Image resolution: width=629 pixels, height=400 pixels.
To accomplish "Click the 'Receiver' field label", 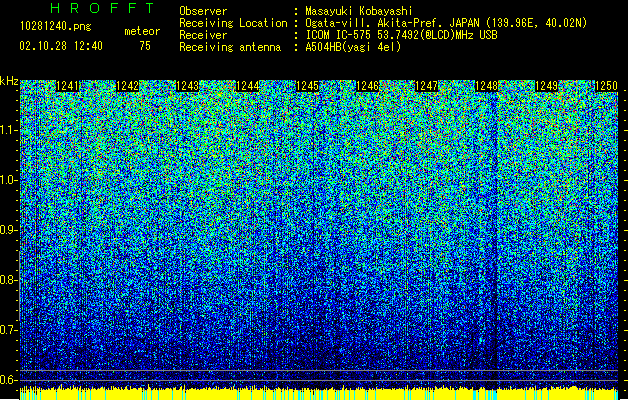I will 203,35.
